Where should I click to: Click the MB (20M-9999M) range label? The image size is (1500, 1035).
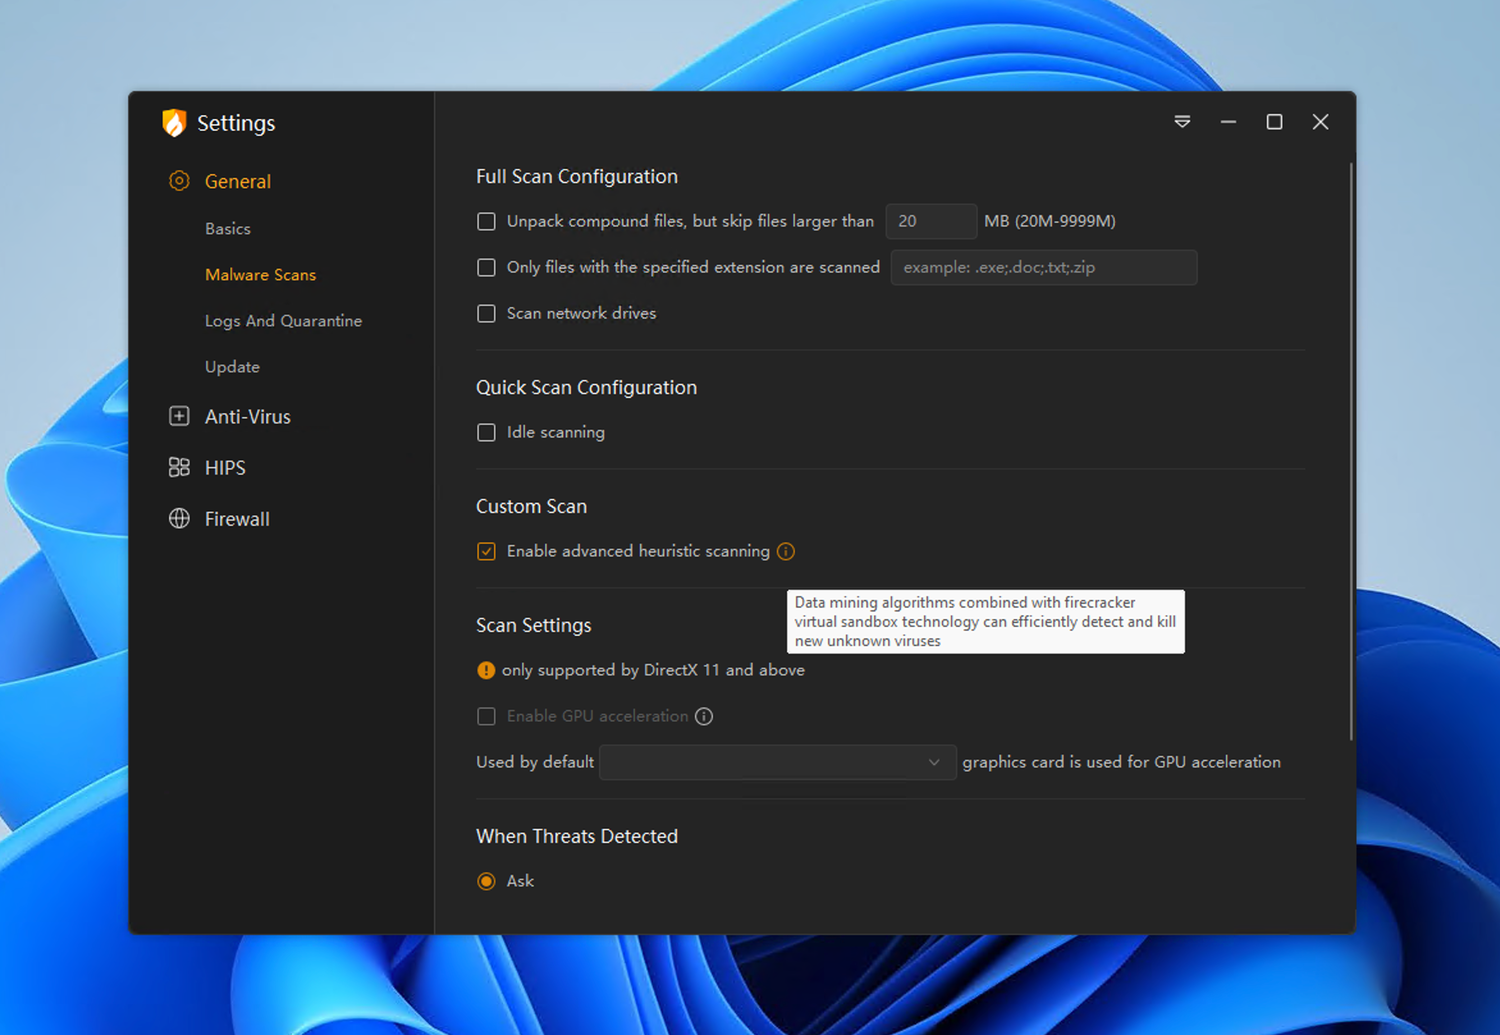(x=1050, y=221)
